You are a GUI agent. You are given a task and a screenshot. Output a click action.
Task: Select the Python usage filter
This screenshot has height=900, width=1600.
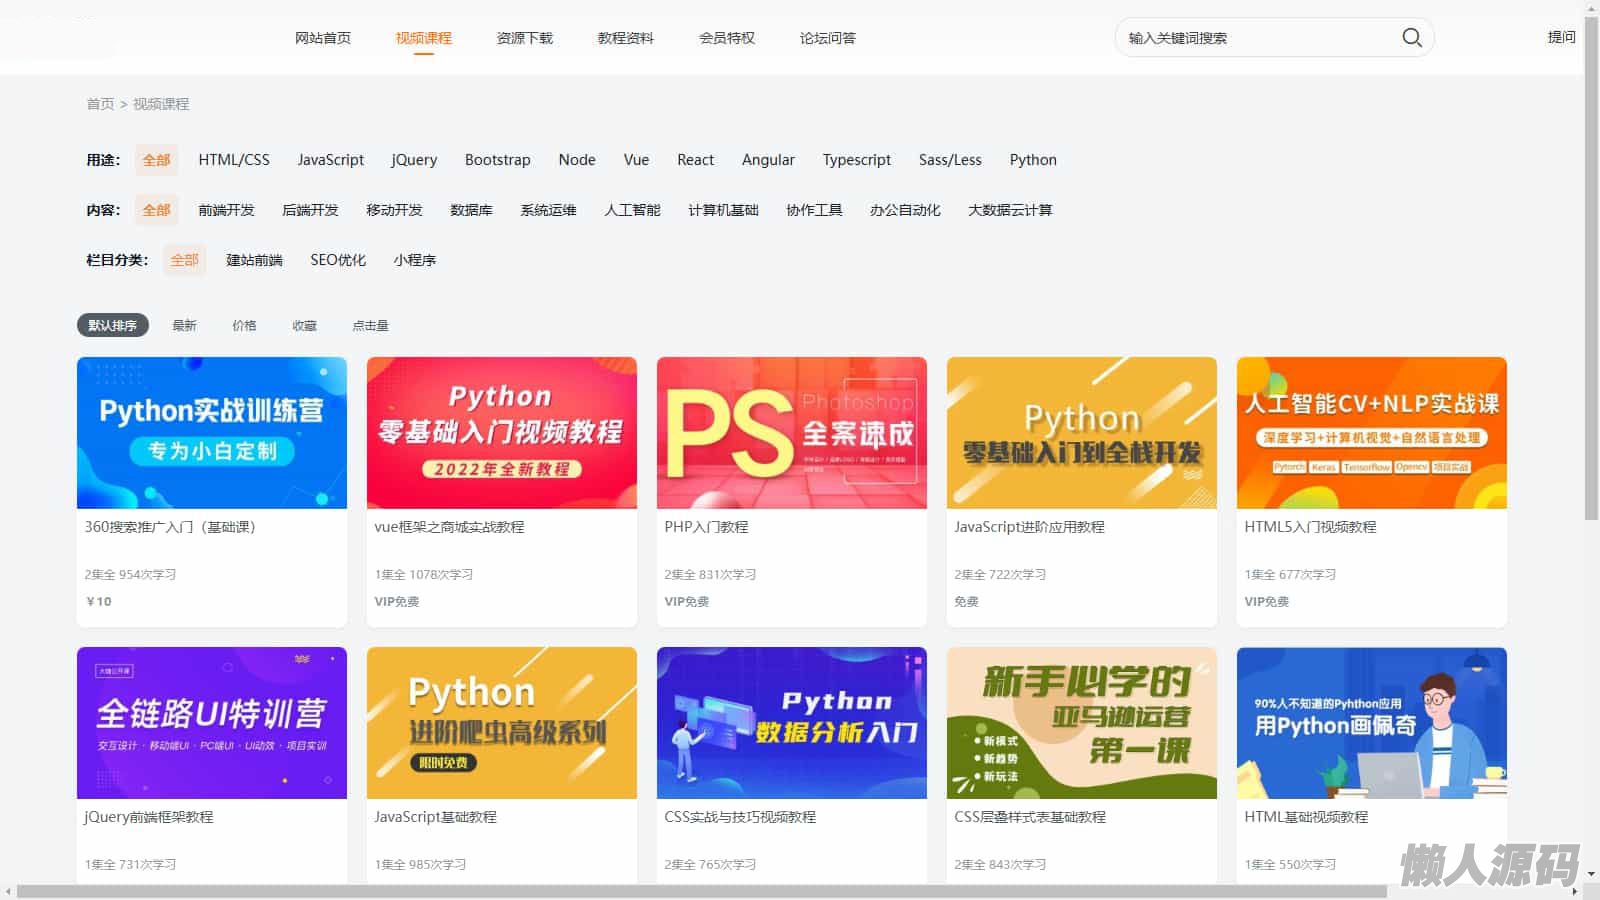(x=1032, y=160)
